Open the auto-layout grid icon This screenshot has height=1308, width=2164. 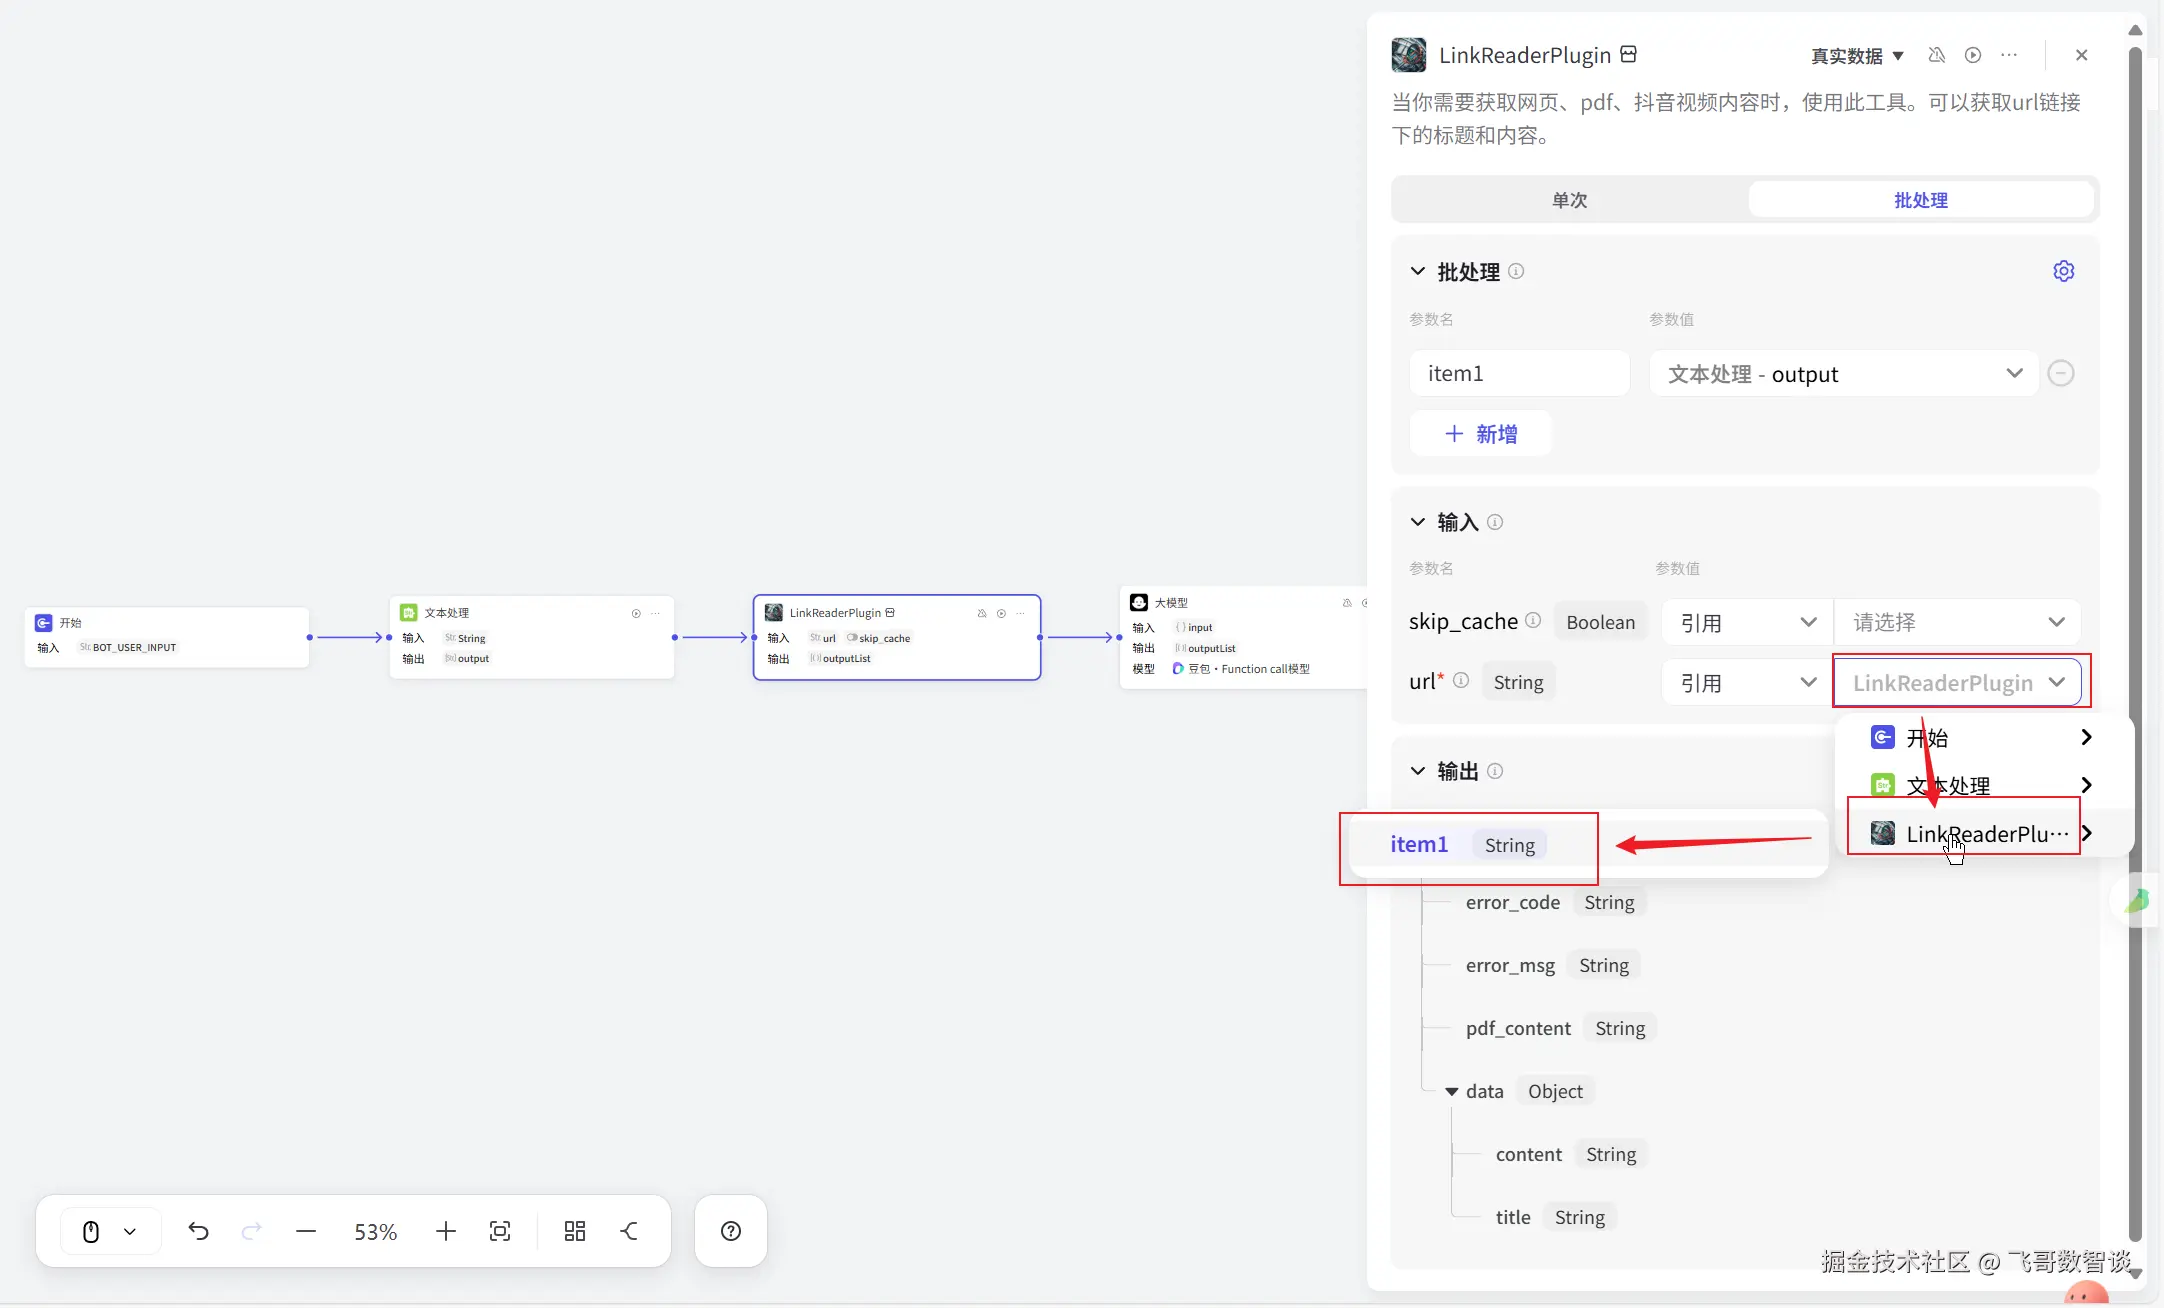[574, 1231]
